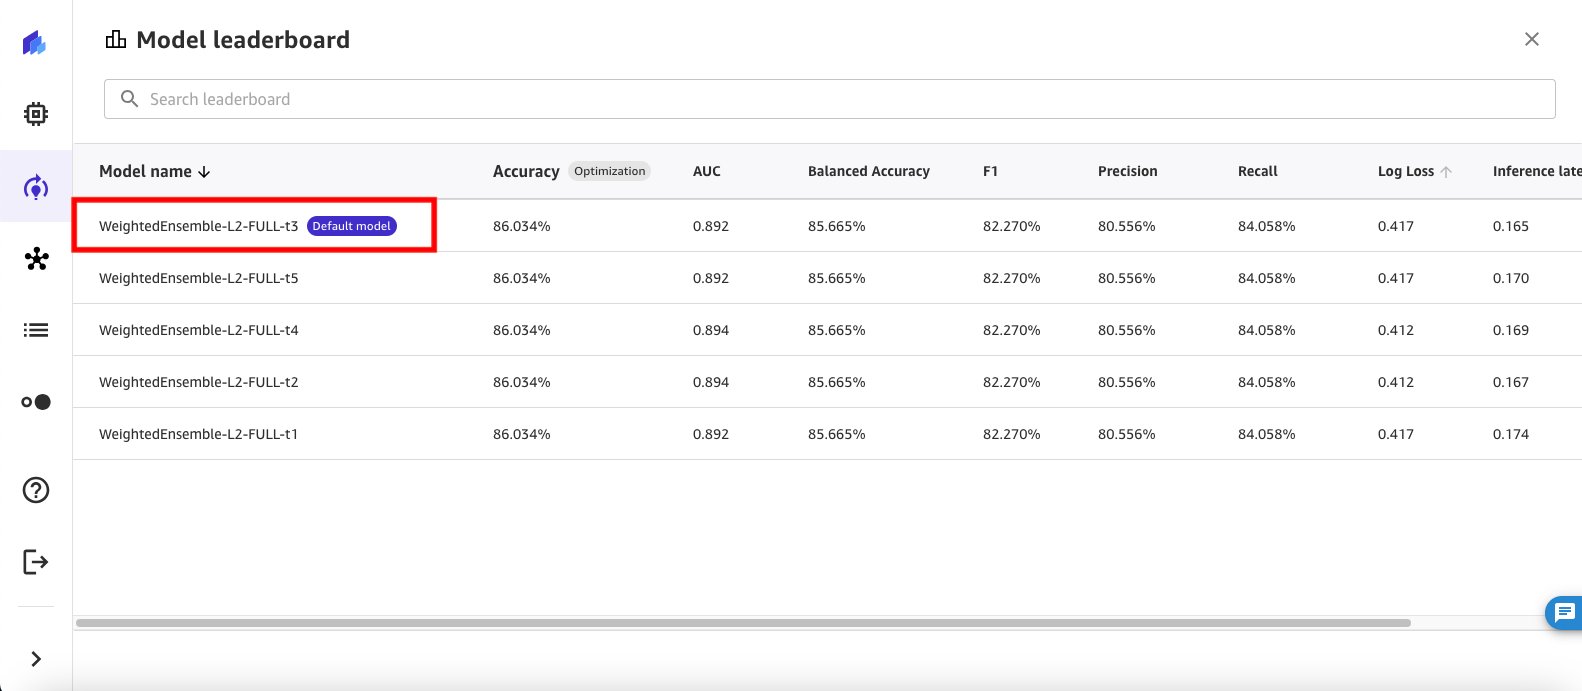Select the WeightedEnsemble-L2-FULL-t1 model row

point(827,434)
